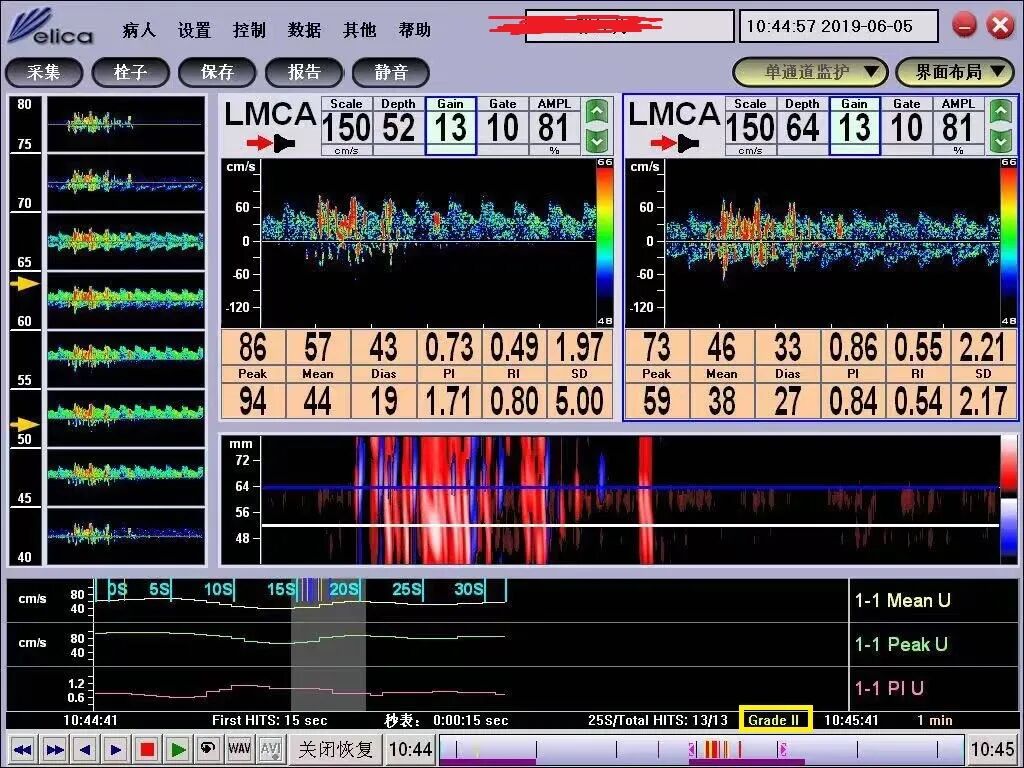1024x768 pixels.
Task: Select the Gain box in right LMCA panel
Action: point(854,126)
